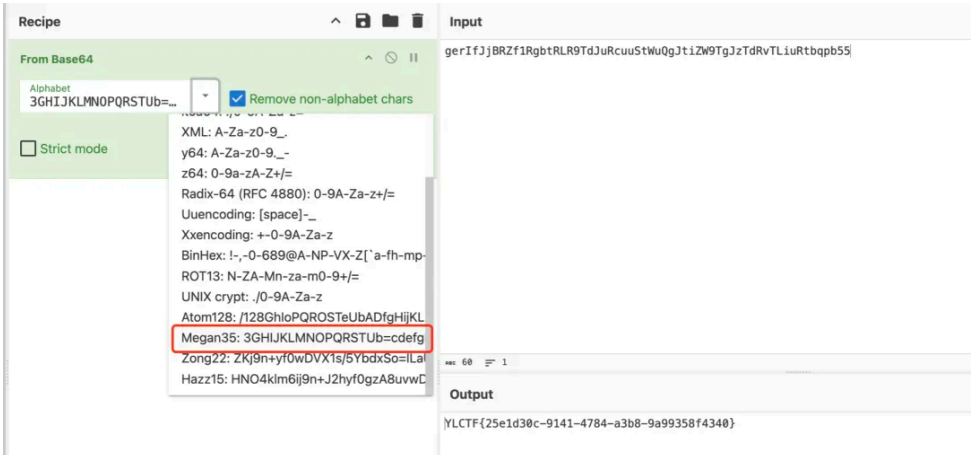Collapse the Recipe panel chevron
975x455 pixels.
tap(336, 21)
